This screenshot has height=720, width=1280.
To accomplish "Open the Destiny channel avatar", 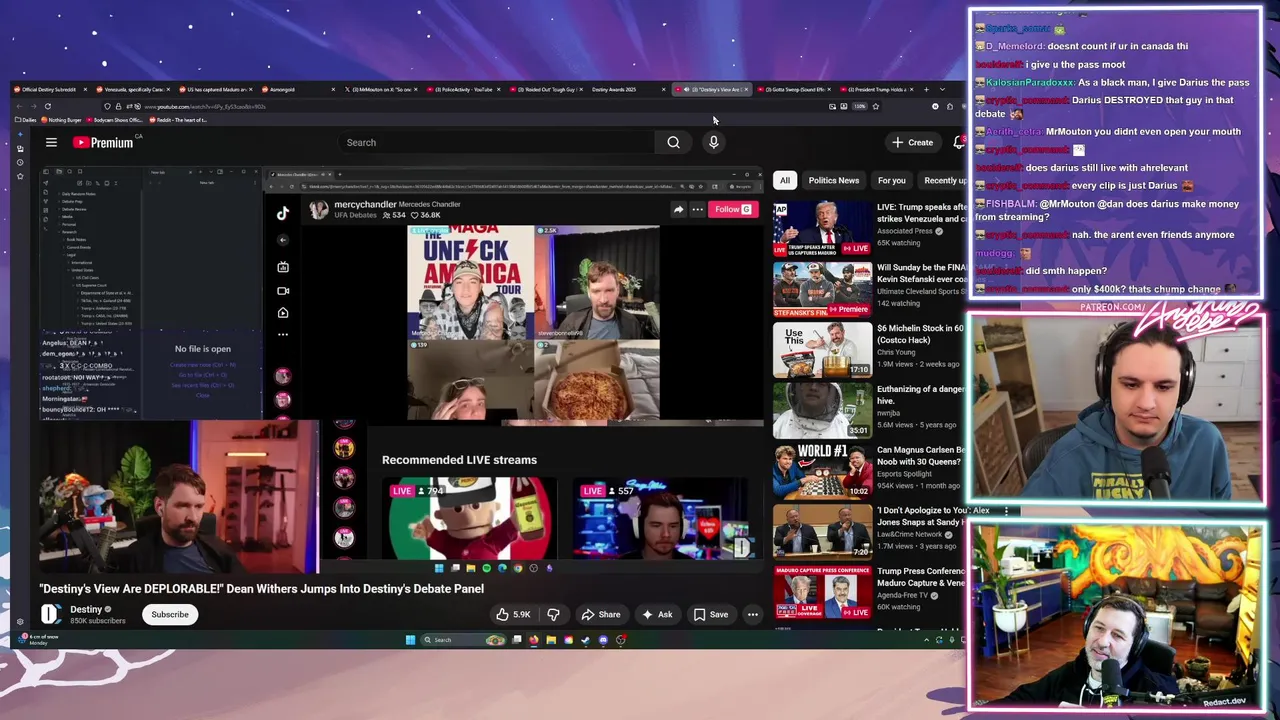I will pyautogui.click(x=50, y=614).
